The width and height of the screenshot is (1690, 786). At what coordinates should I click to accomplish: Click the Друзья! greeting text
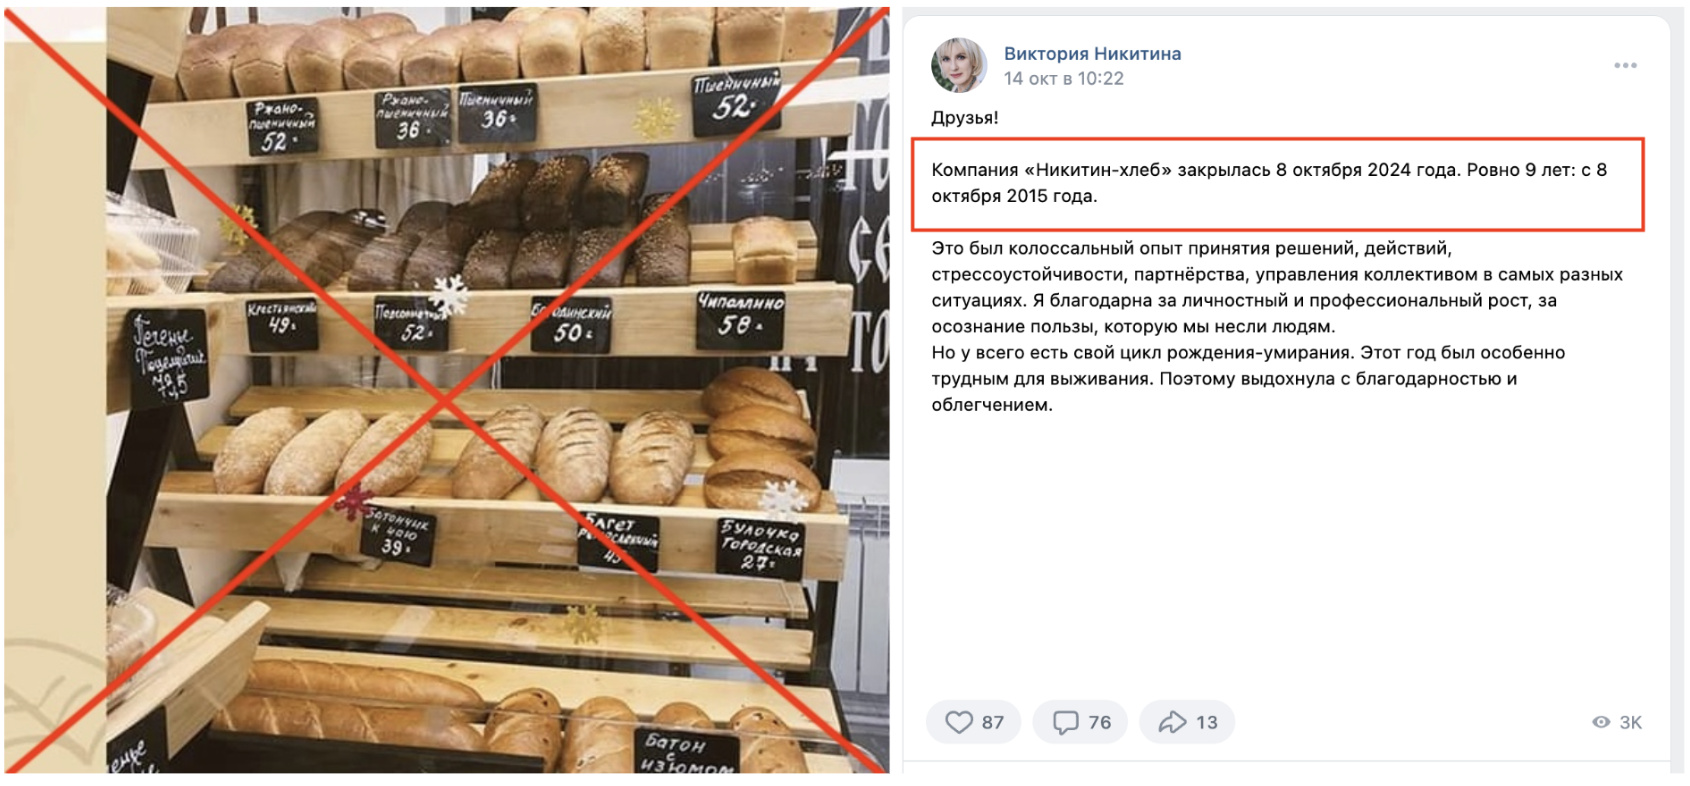964,117
